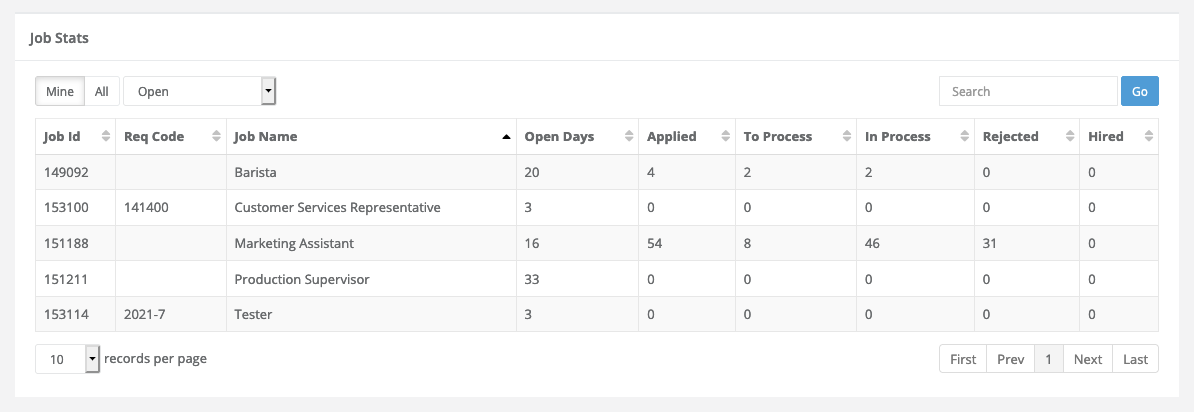Click Job Name ascending sort arrow
The width and height of the screenshot is (1194, 412).
pos(506,137)
